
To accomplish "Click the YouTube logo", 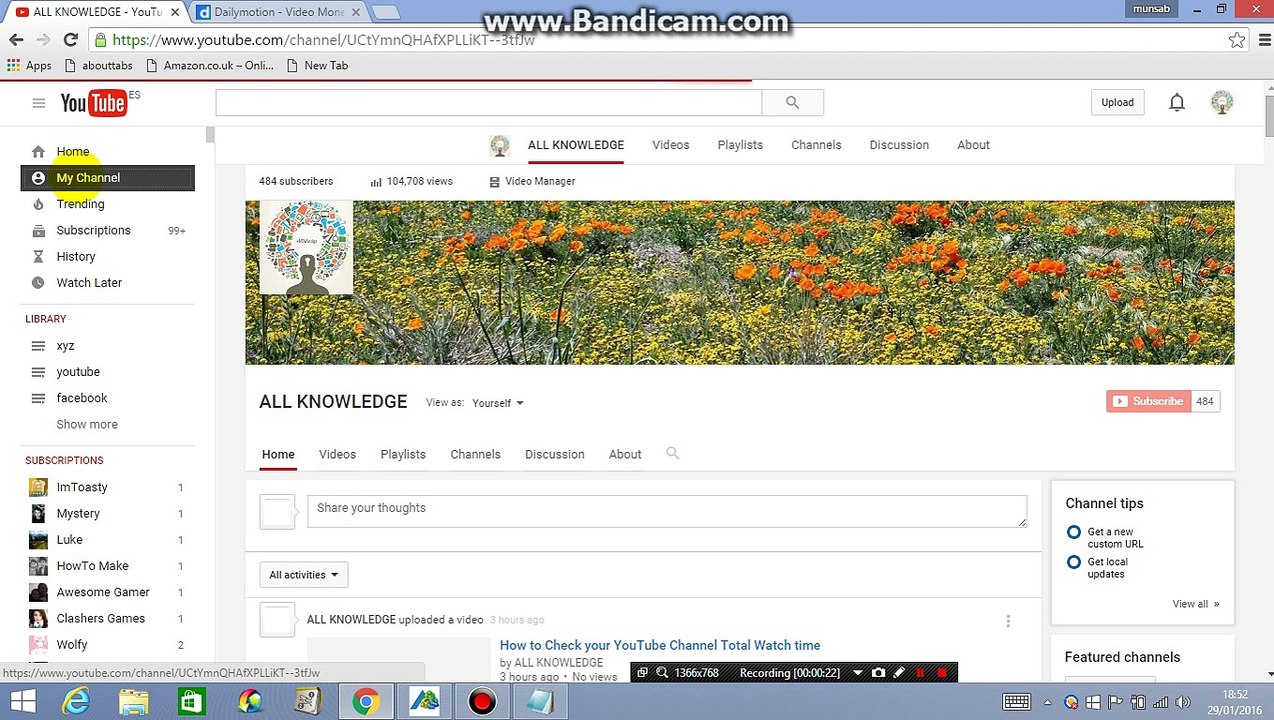I will (93, 103).
